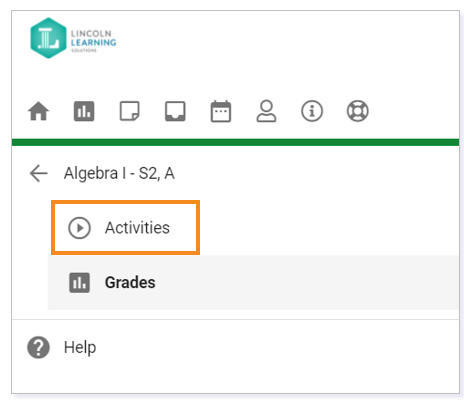Click the highlighted Grades row background
Viewport: 464px width, 403px height.
[x=253, y=283]
